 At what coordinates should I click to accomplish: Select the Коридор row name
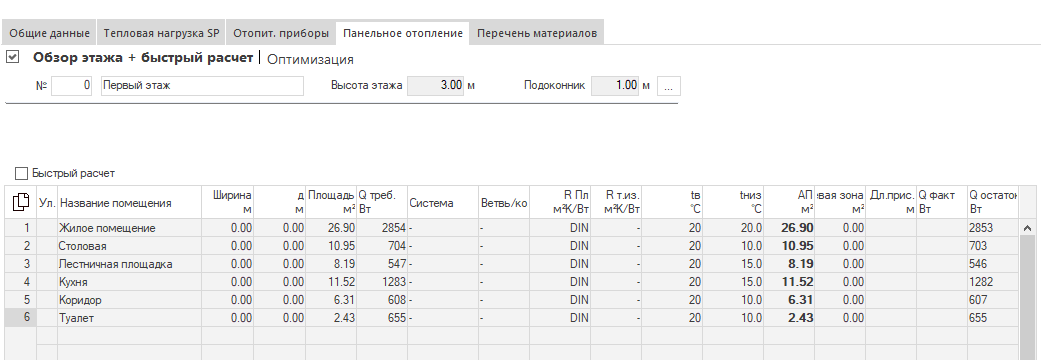click(80, 300)
